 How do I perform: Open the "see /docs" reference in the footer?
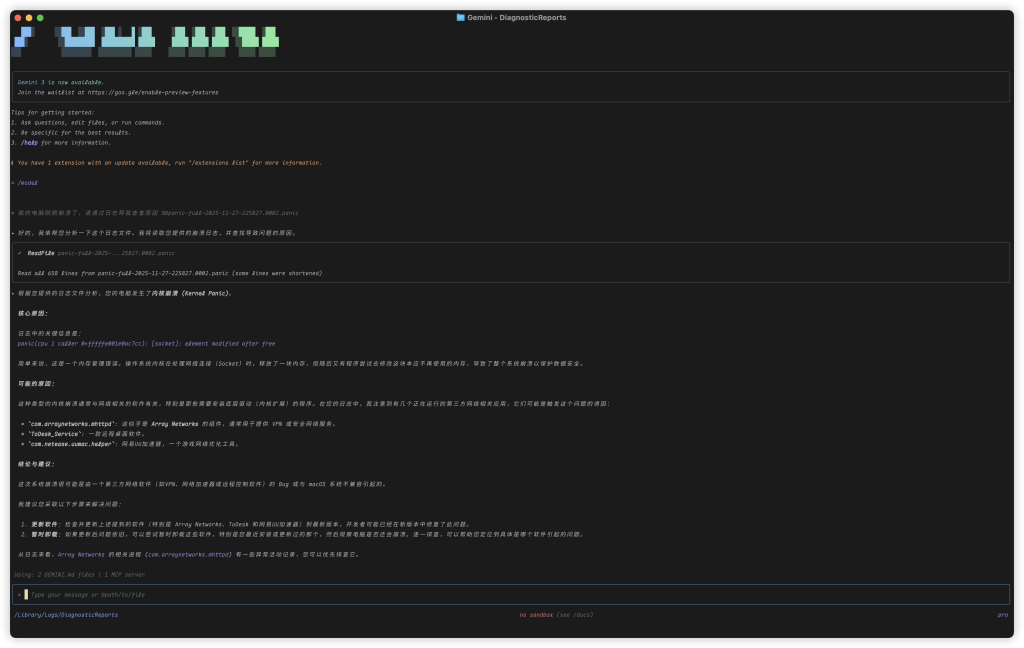tap(576, 615)
